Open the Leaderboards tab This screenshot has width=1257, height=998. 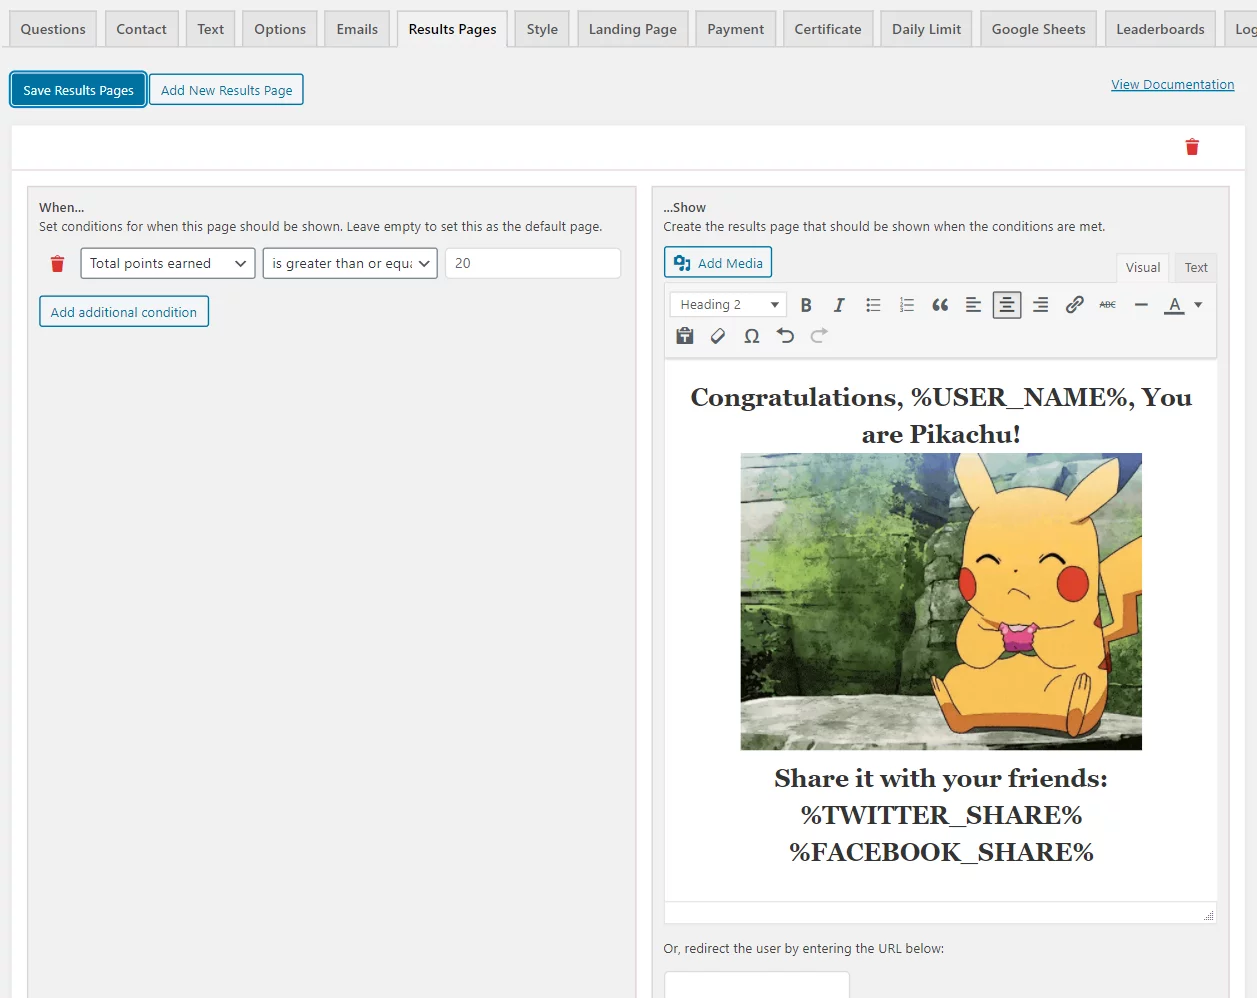[1159, 29]
